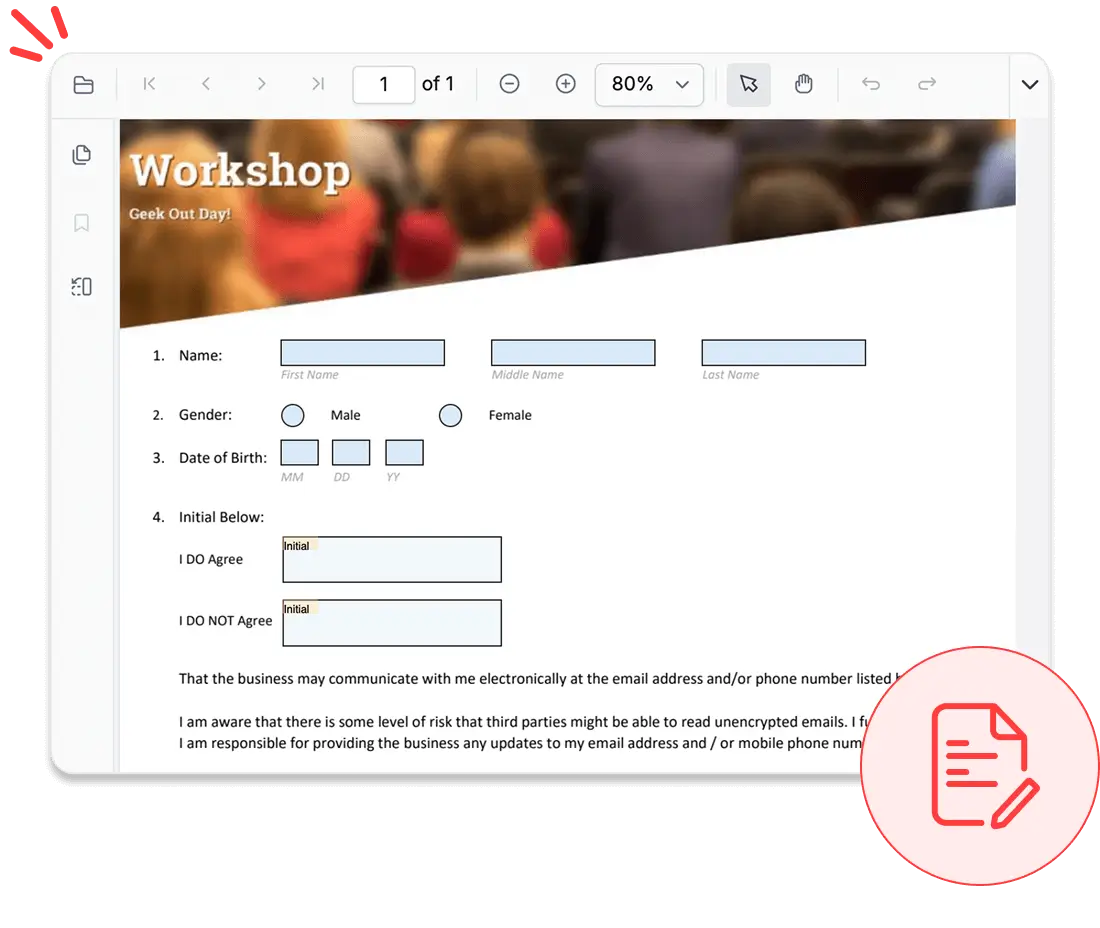Show the bookmarks panel
This screenshot has width=1100, height=928.
81,222
